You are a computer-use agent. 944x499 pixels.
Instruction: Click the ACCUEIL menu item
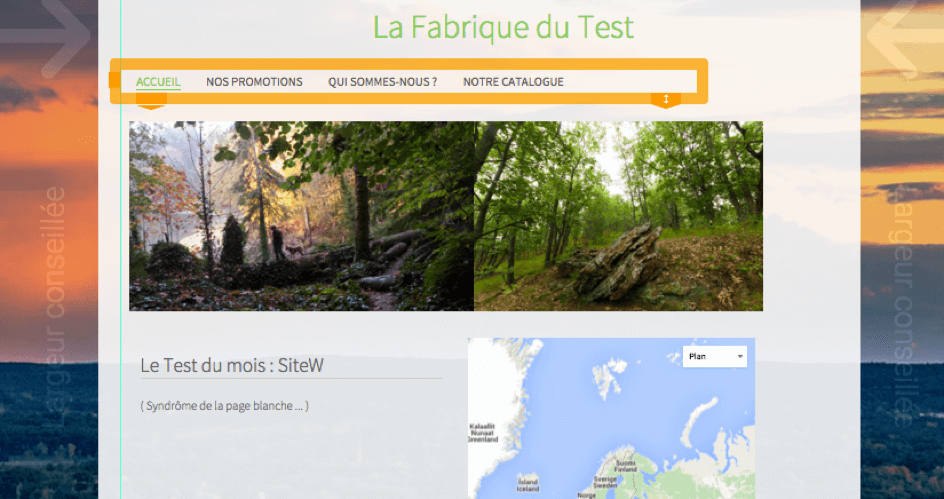pos(158,82)
